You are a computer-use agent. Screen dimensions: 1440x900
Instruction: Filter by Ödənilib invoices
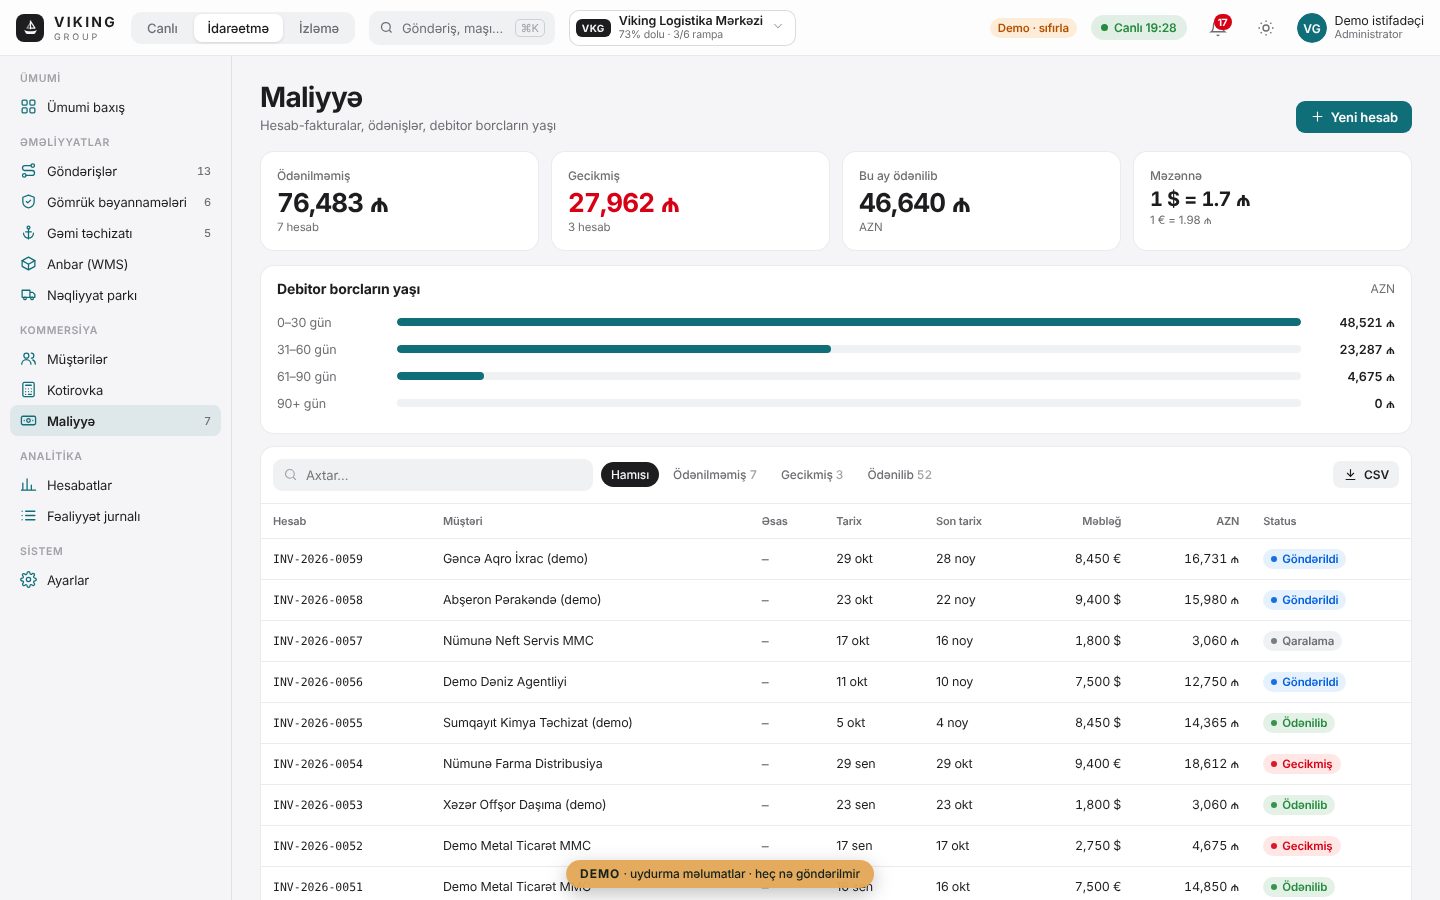(x=899, y=475)
